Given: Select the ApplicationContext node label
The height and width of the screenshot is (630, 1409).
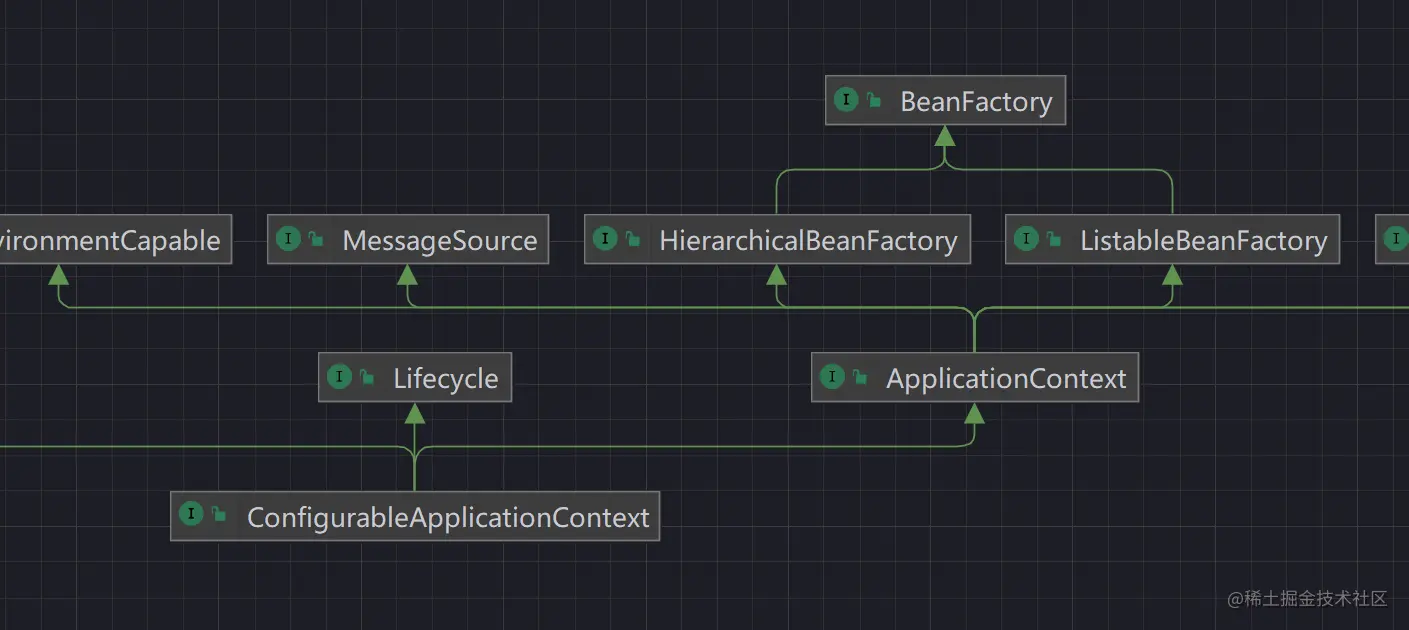Looking at the screenshot, I should tap(1006, 378).
